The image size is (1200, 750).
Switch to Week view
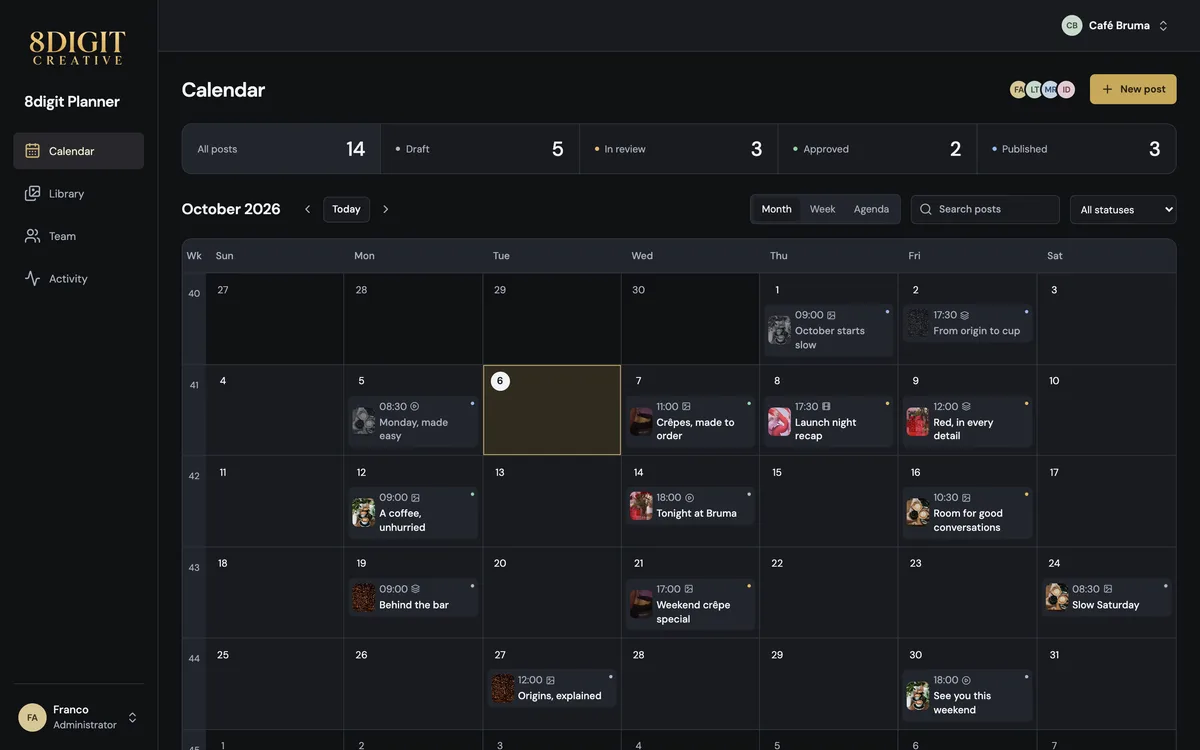point(822,209)
